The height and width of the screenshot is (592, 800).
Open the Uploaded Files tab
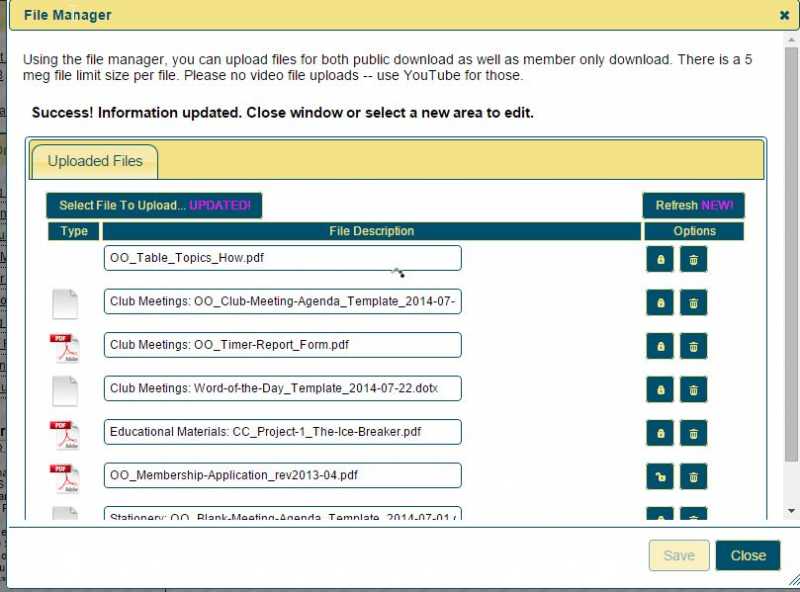(95, 161)
